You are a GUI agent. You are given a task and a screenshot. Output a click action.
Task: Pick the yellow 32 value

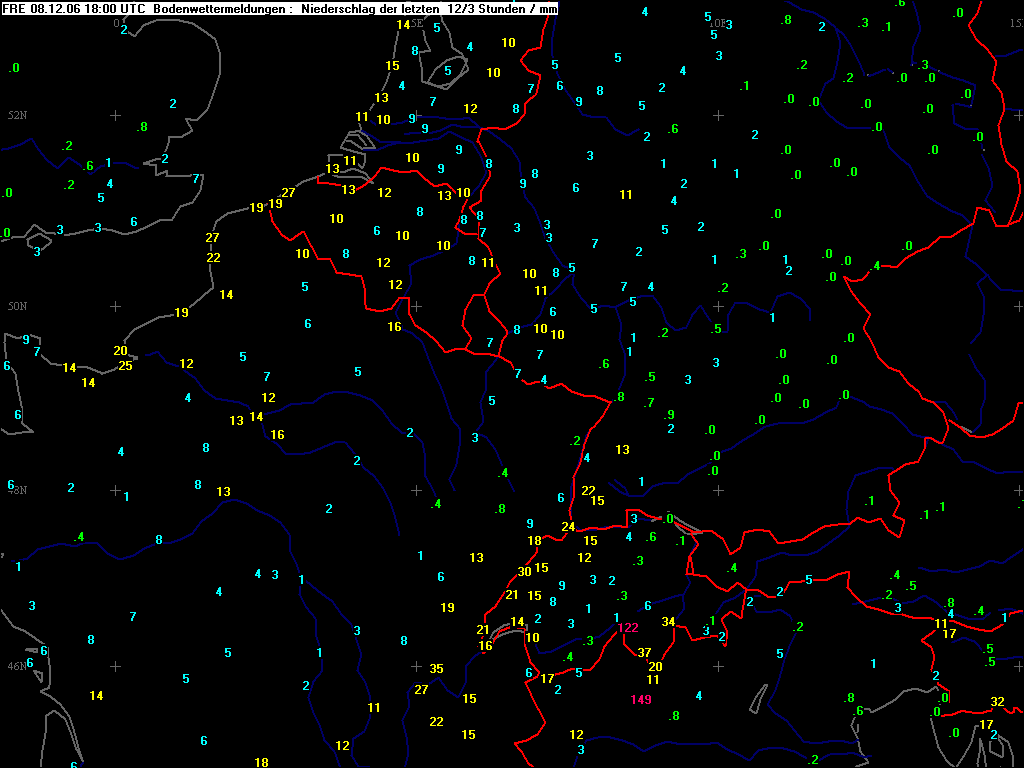997,701
